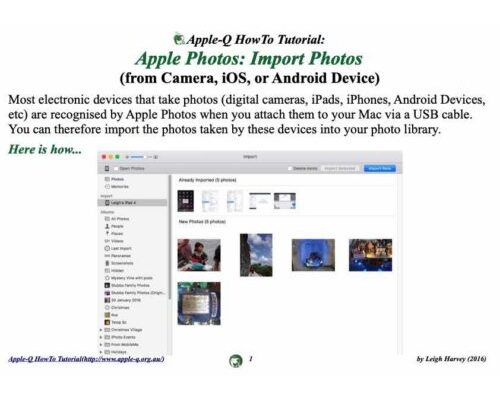Open the Places album

click(x=117, y=234)
